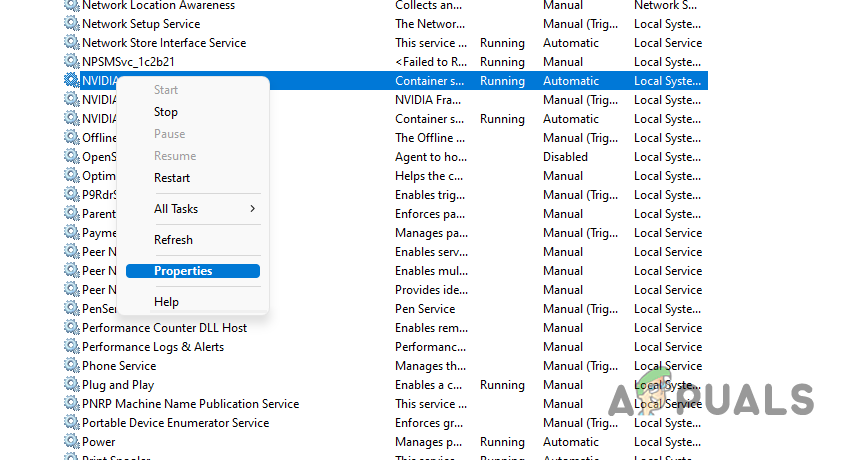This screenshot has width=855, height=460.
Task: Select PNRP Machine Name Publication Service
Action: pyautogui.click(x=190, y=404)
